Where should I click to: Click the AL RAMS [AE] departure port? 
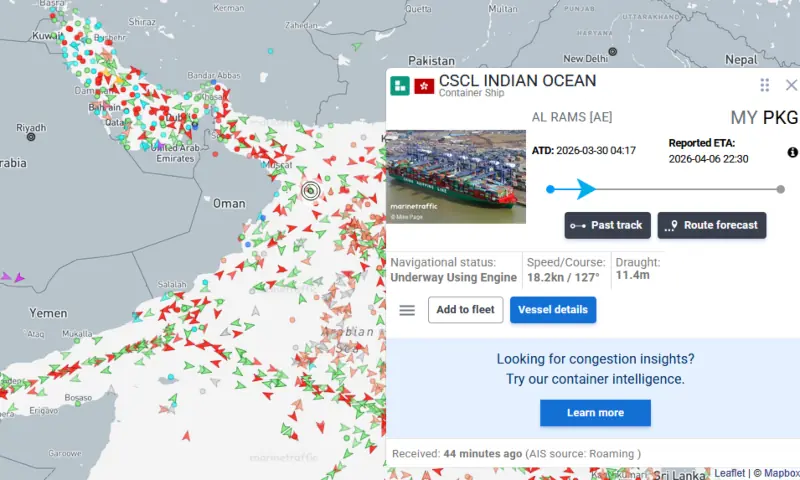572,117
